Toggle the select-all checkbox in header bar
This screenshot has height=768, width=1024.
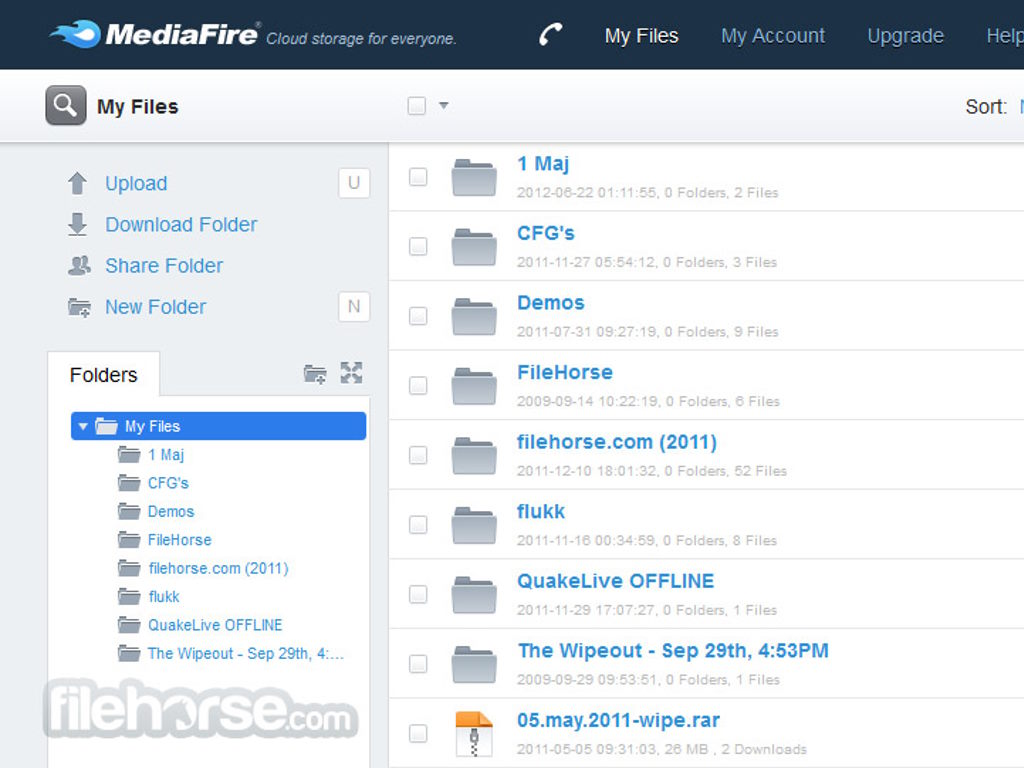pyautogui.click(x=417, y=105)
